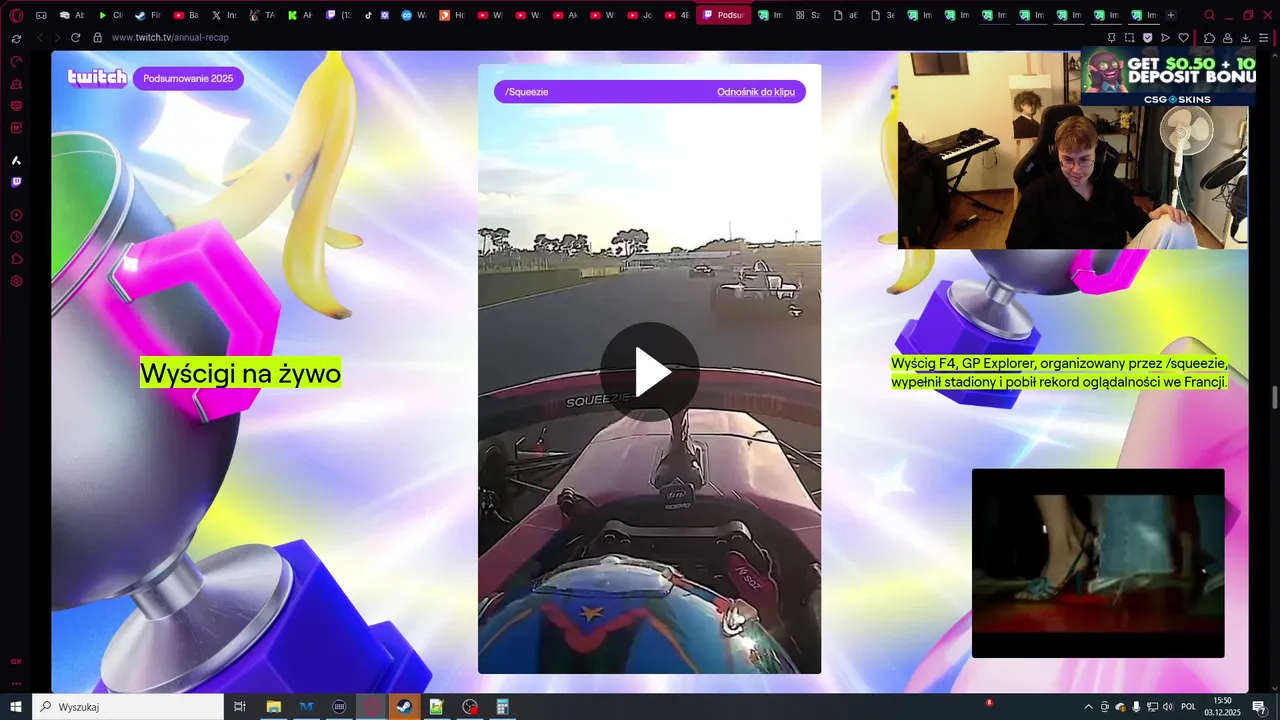Screen dimensions: 1280x720
Task: Open the Twitch sidebar panel icon
Action: tap(16, 182)
